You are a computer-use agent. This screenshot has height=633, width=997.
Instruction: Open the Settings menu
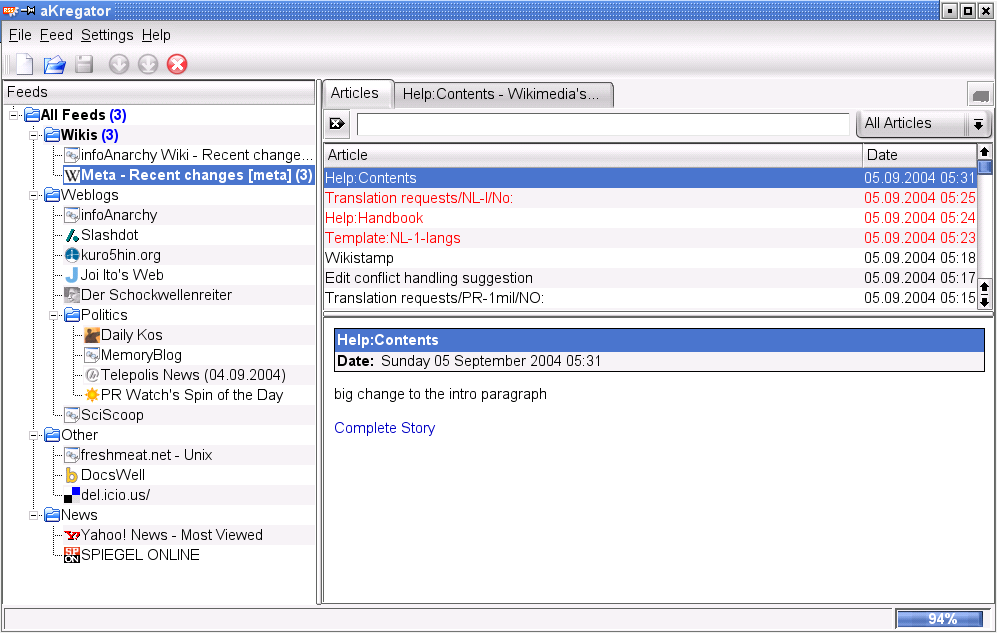[107, 35]
